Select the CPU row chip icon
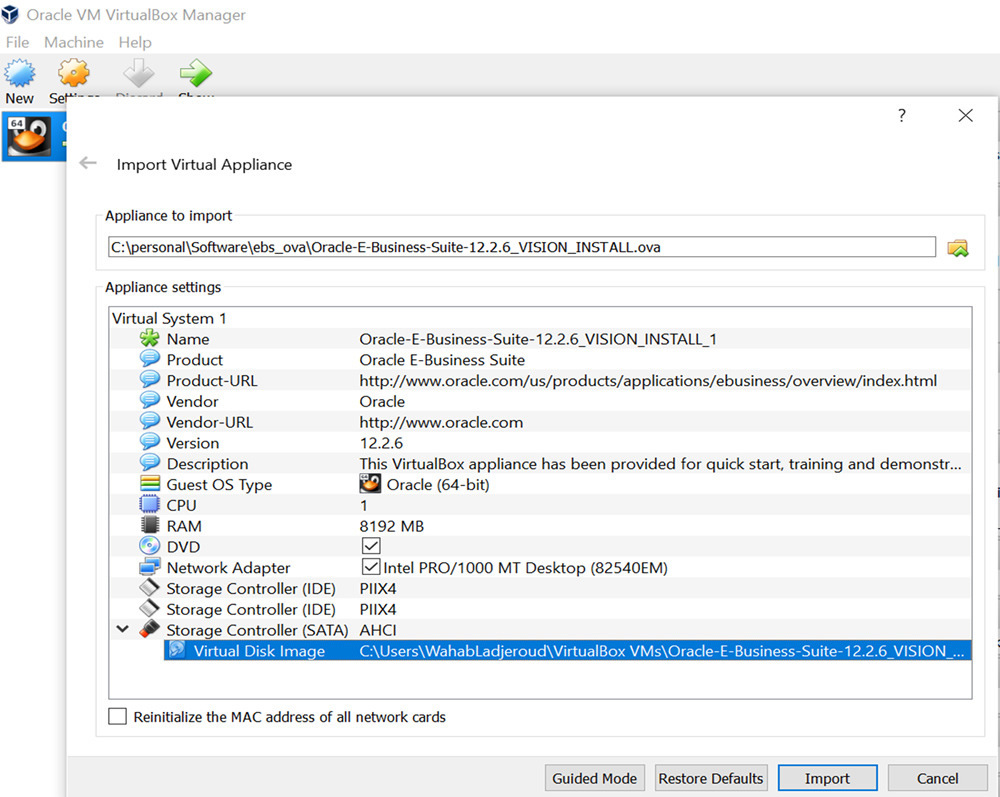This screenshot has width=1000, height=797. click(150, 505)
